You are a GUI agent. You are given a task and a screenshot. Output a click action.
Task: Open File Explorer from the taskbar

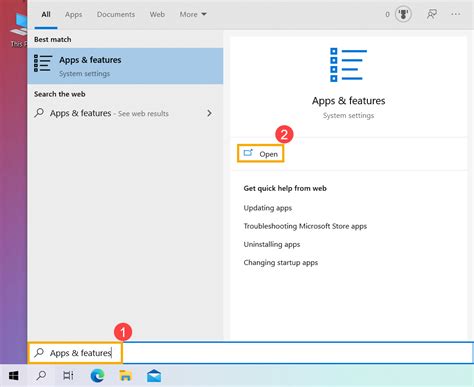[125, 376]
